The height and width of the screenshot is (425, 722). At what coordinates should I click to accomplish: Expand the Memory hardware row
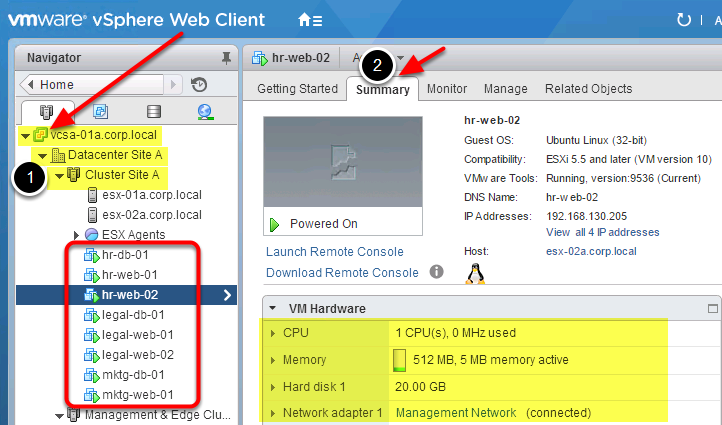click(x=273, y=361)
